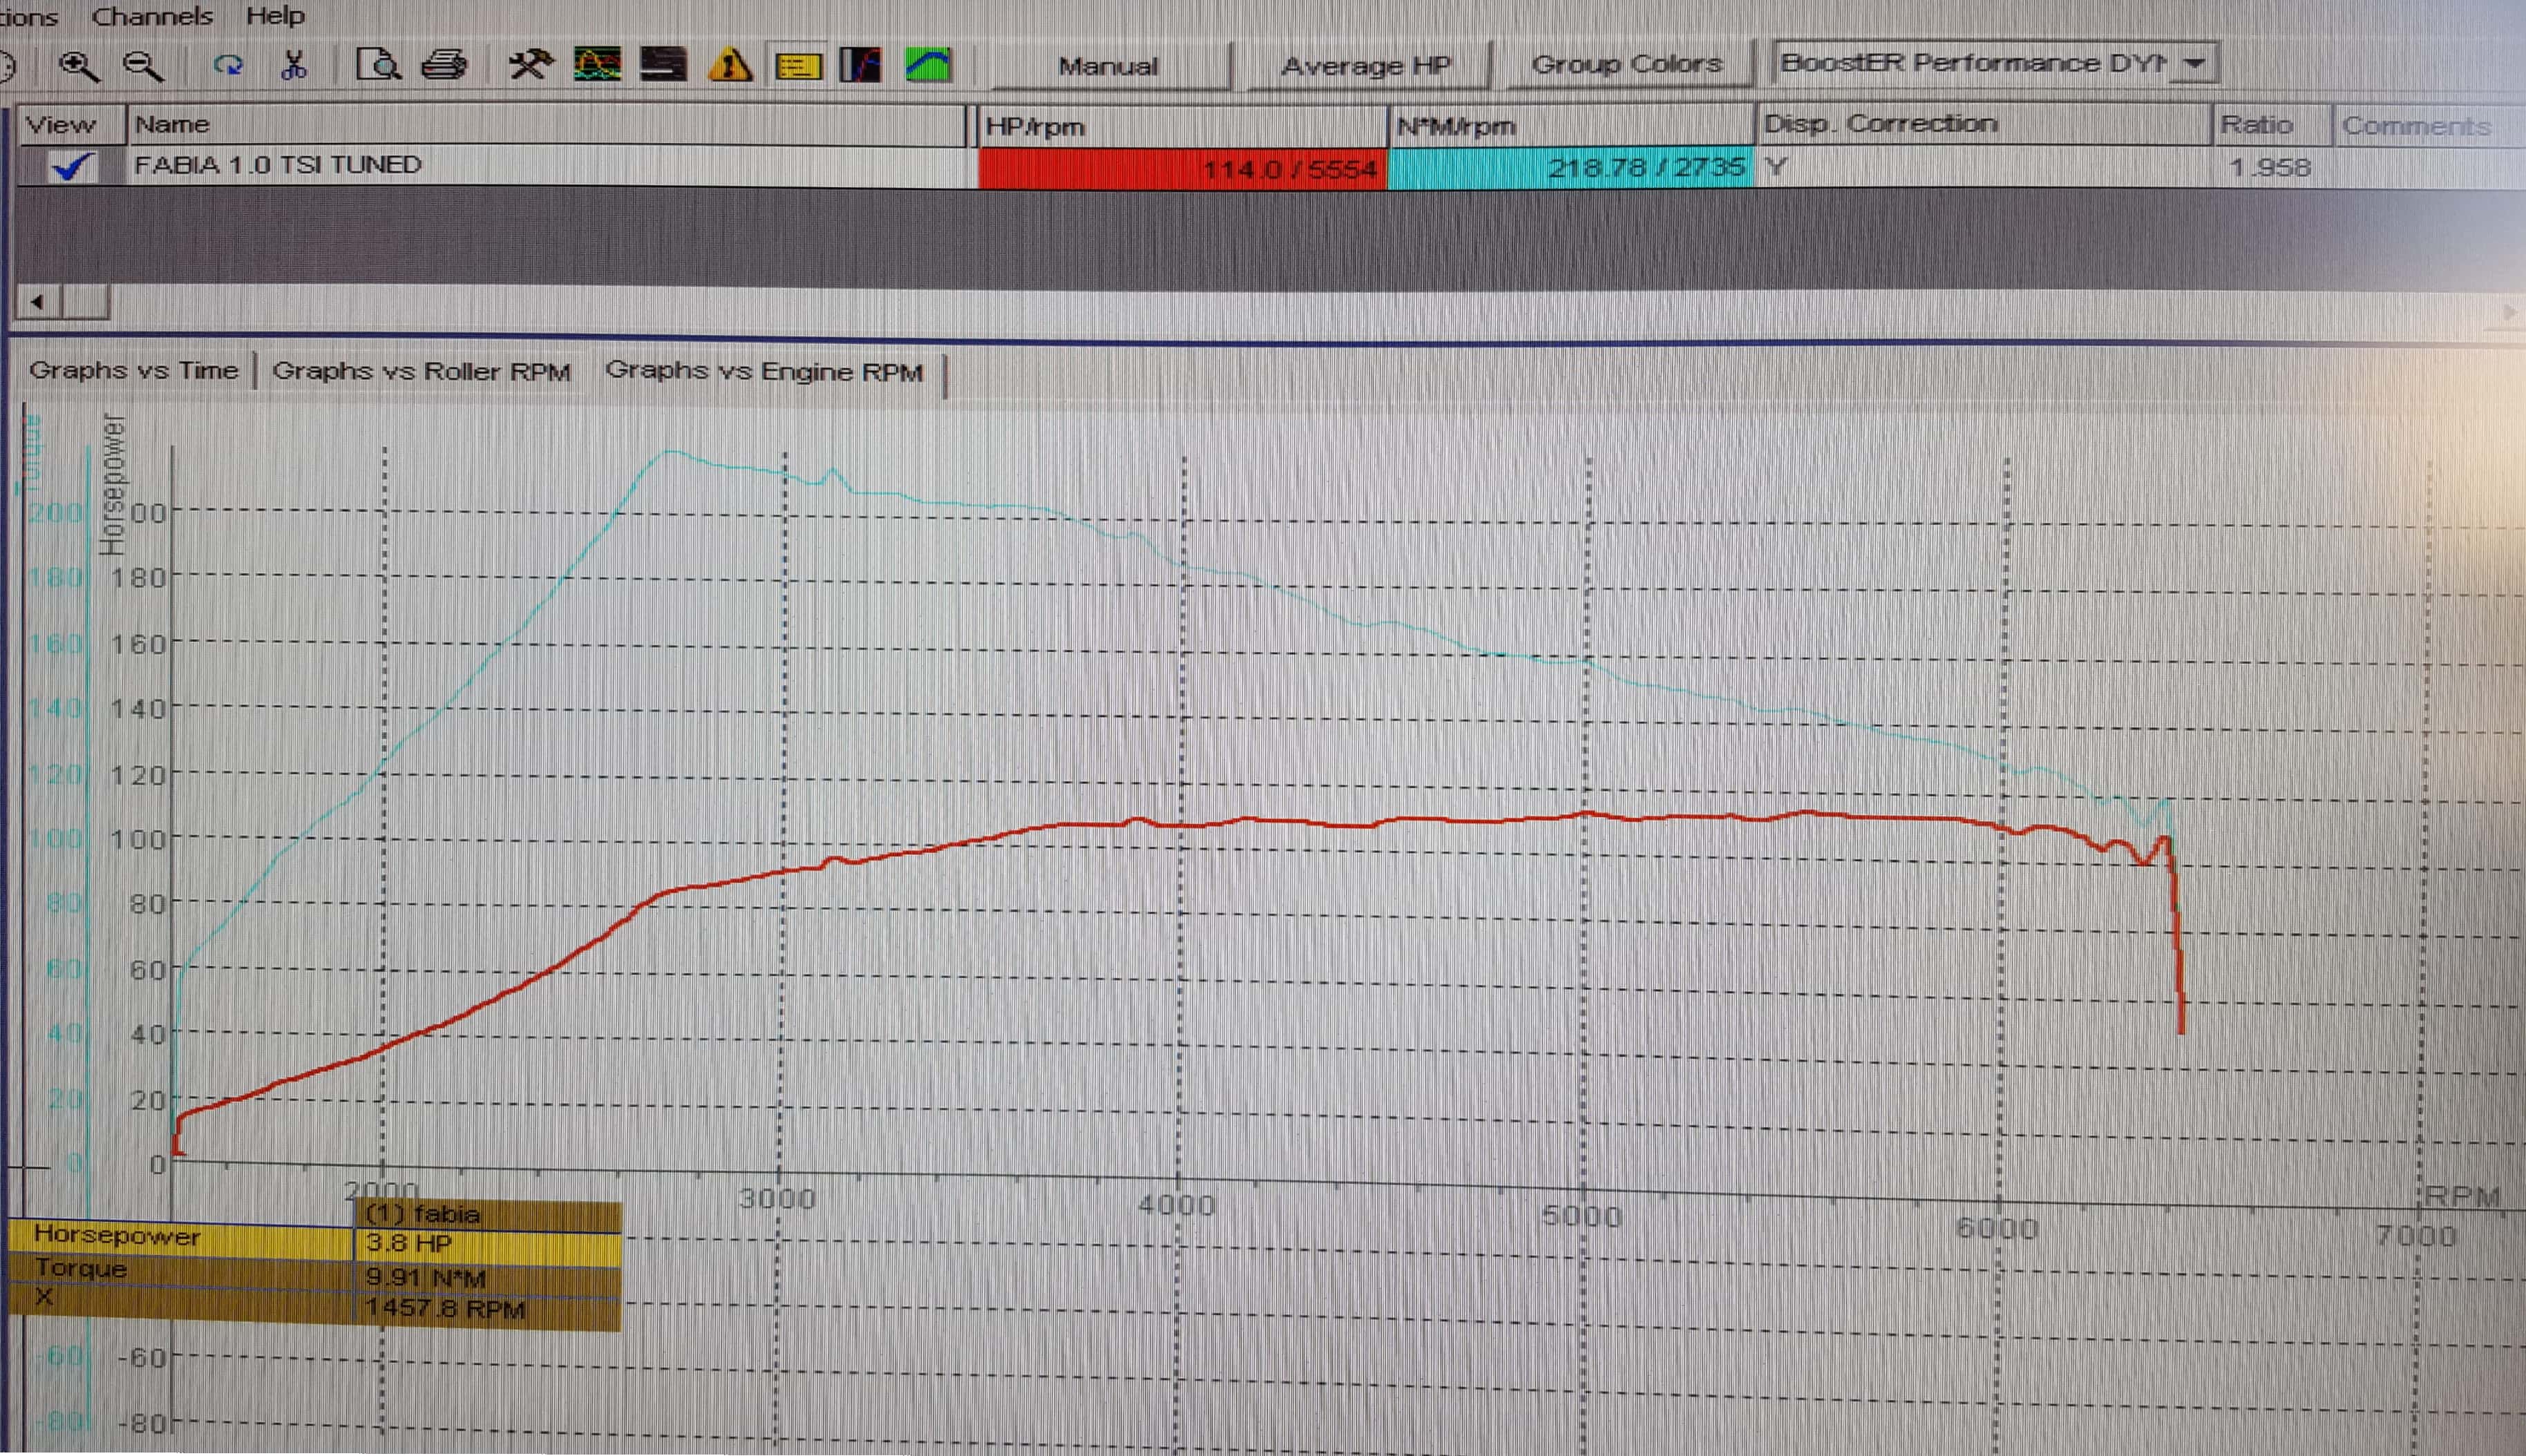Open the wrench and hammer settings icon
Image resolution: width=2526 pixels, height=1456 pixels.
[530, 66]
